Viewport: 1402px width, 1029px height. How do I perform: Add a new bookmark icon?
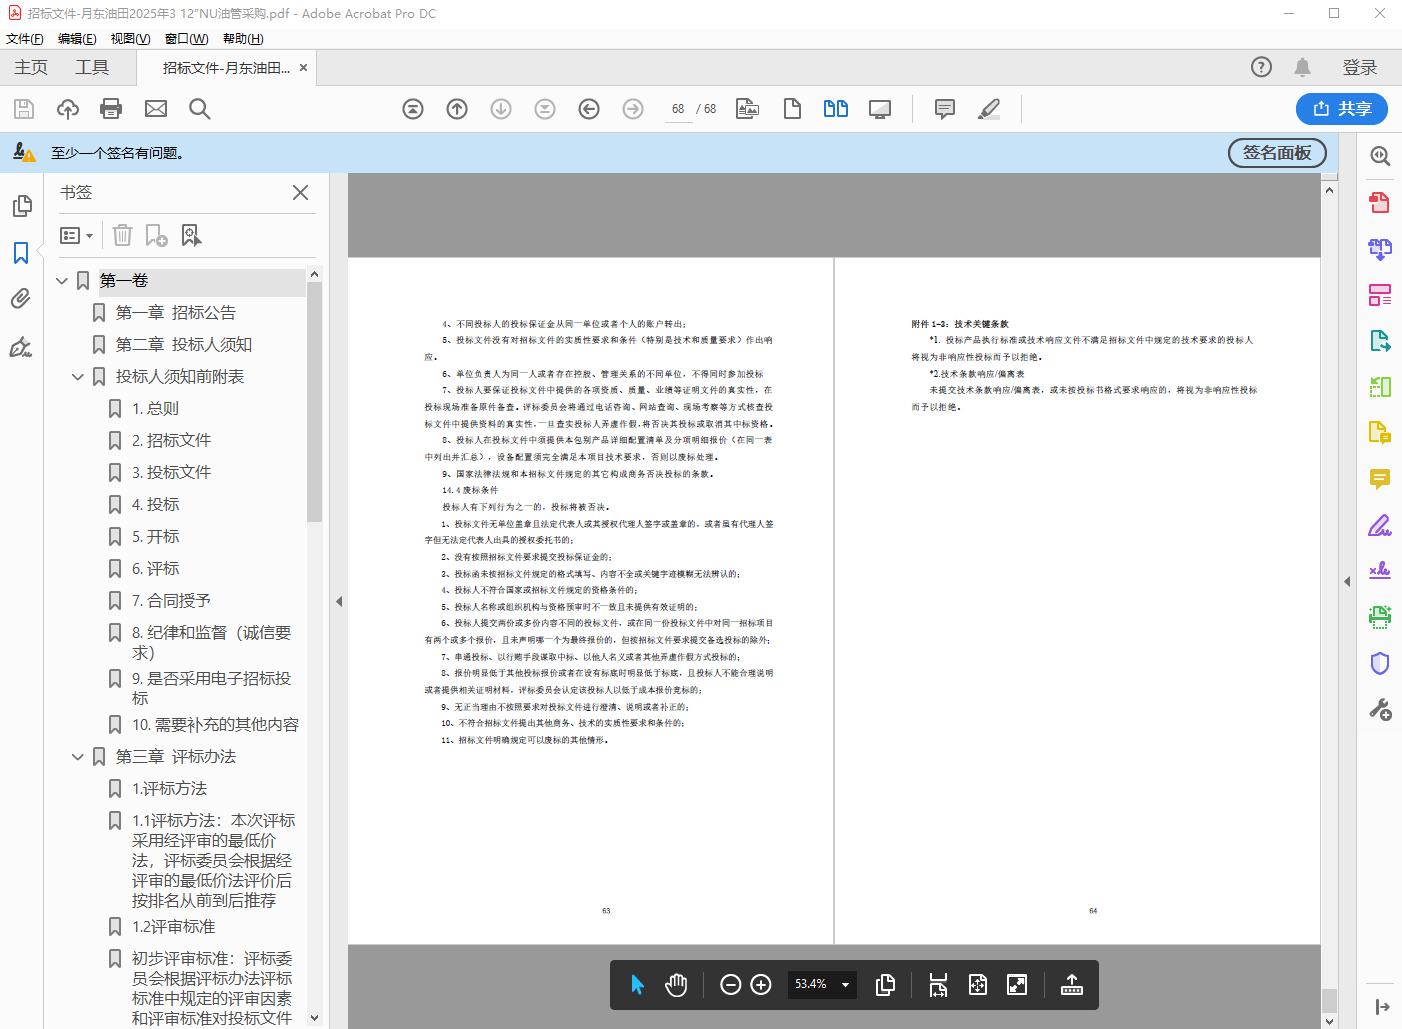pyautogui.click(x=157, y=236)
